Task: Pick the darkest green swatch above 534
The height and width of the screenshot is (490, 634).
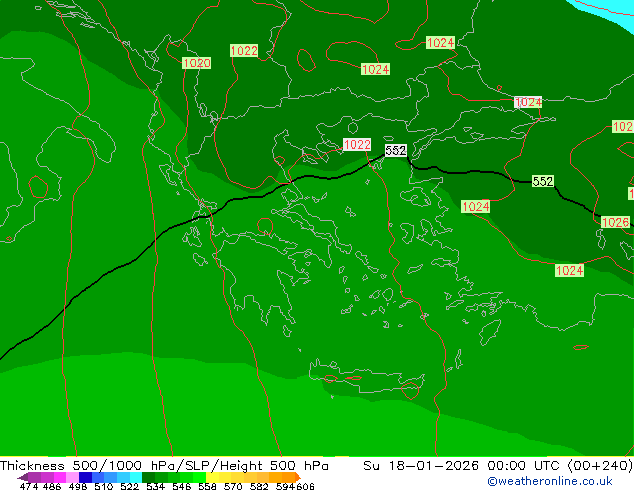Action: point(148,477)
